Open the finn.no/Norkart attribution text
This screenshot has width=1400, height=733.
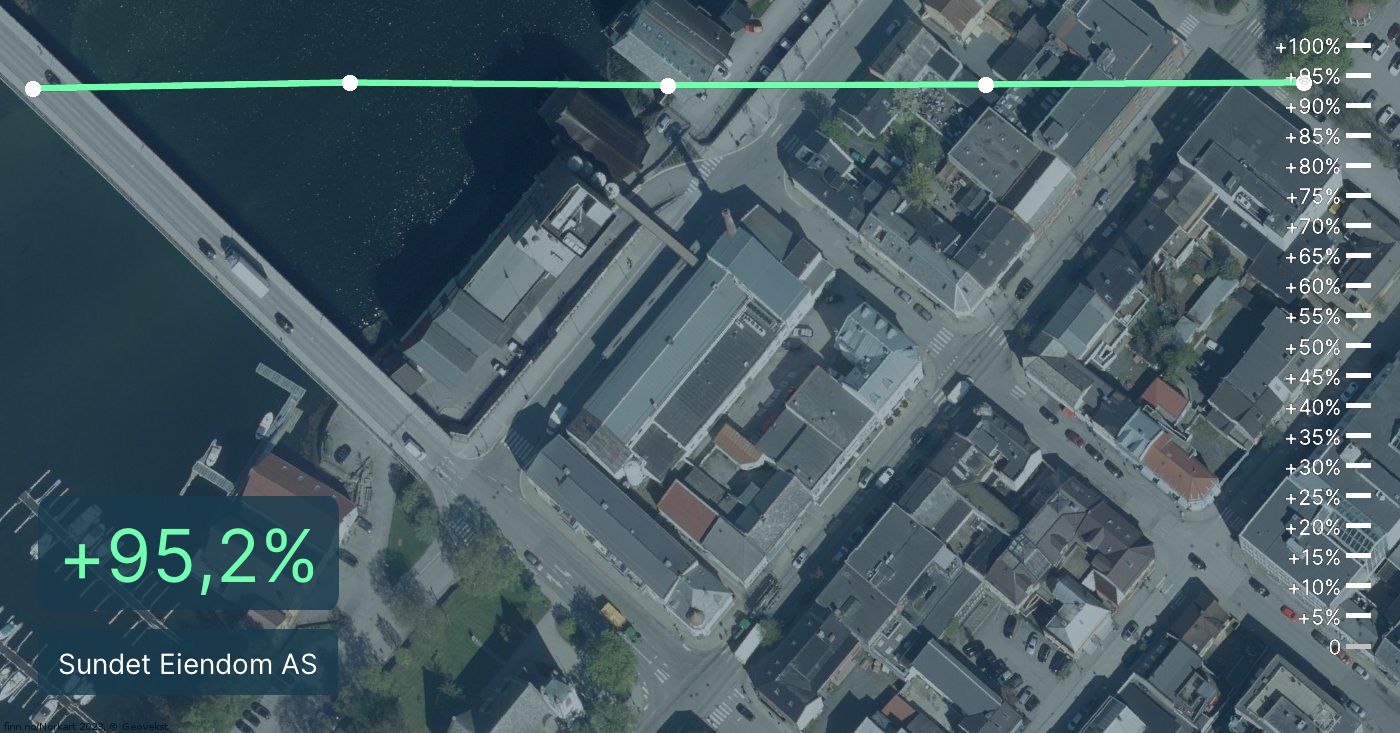click(x=85, y=726)
